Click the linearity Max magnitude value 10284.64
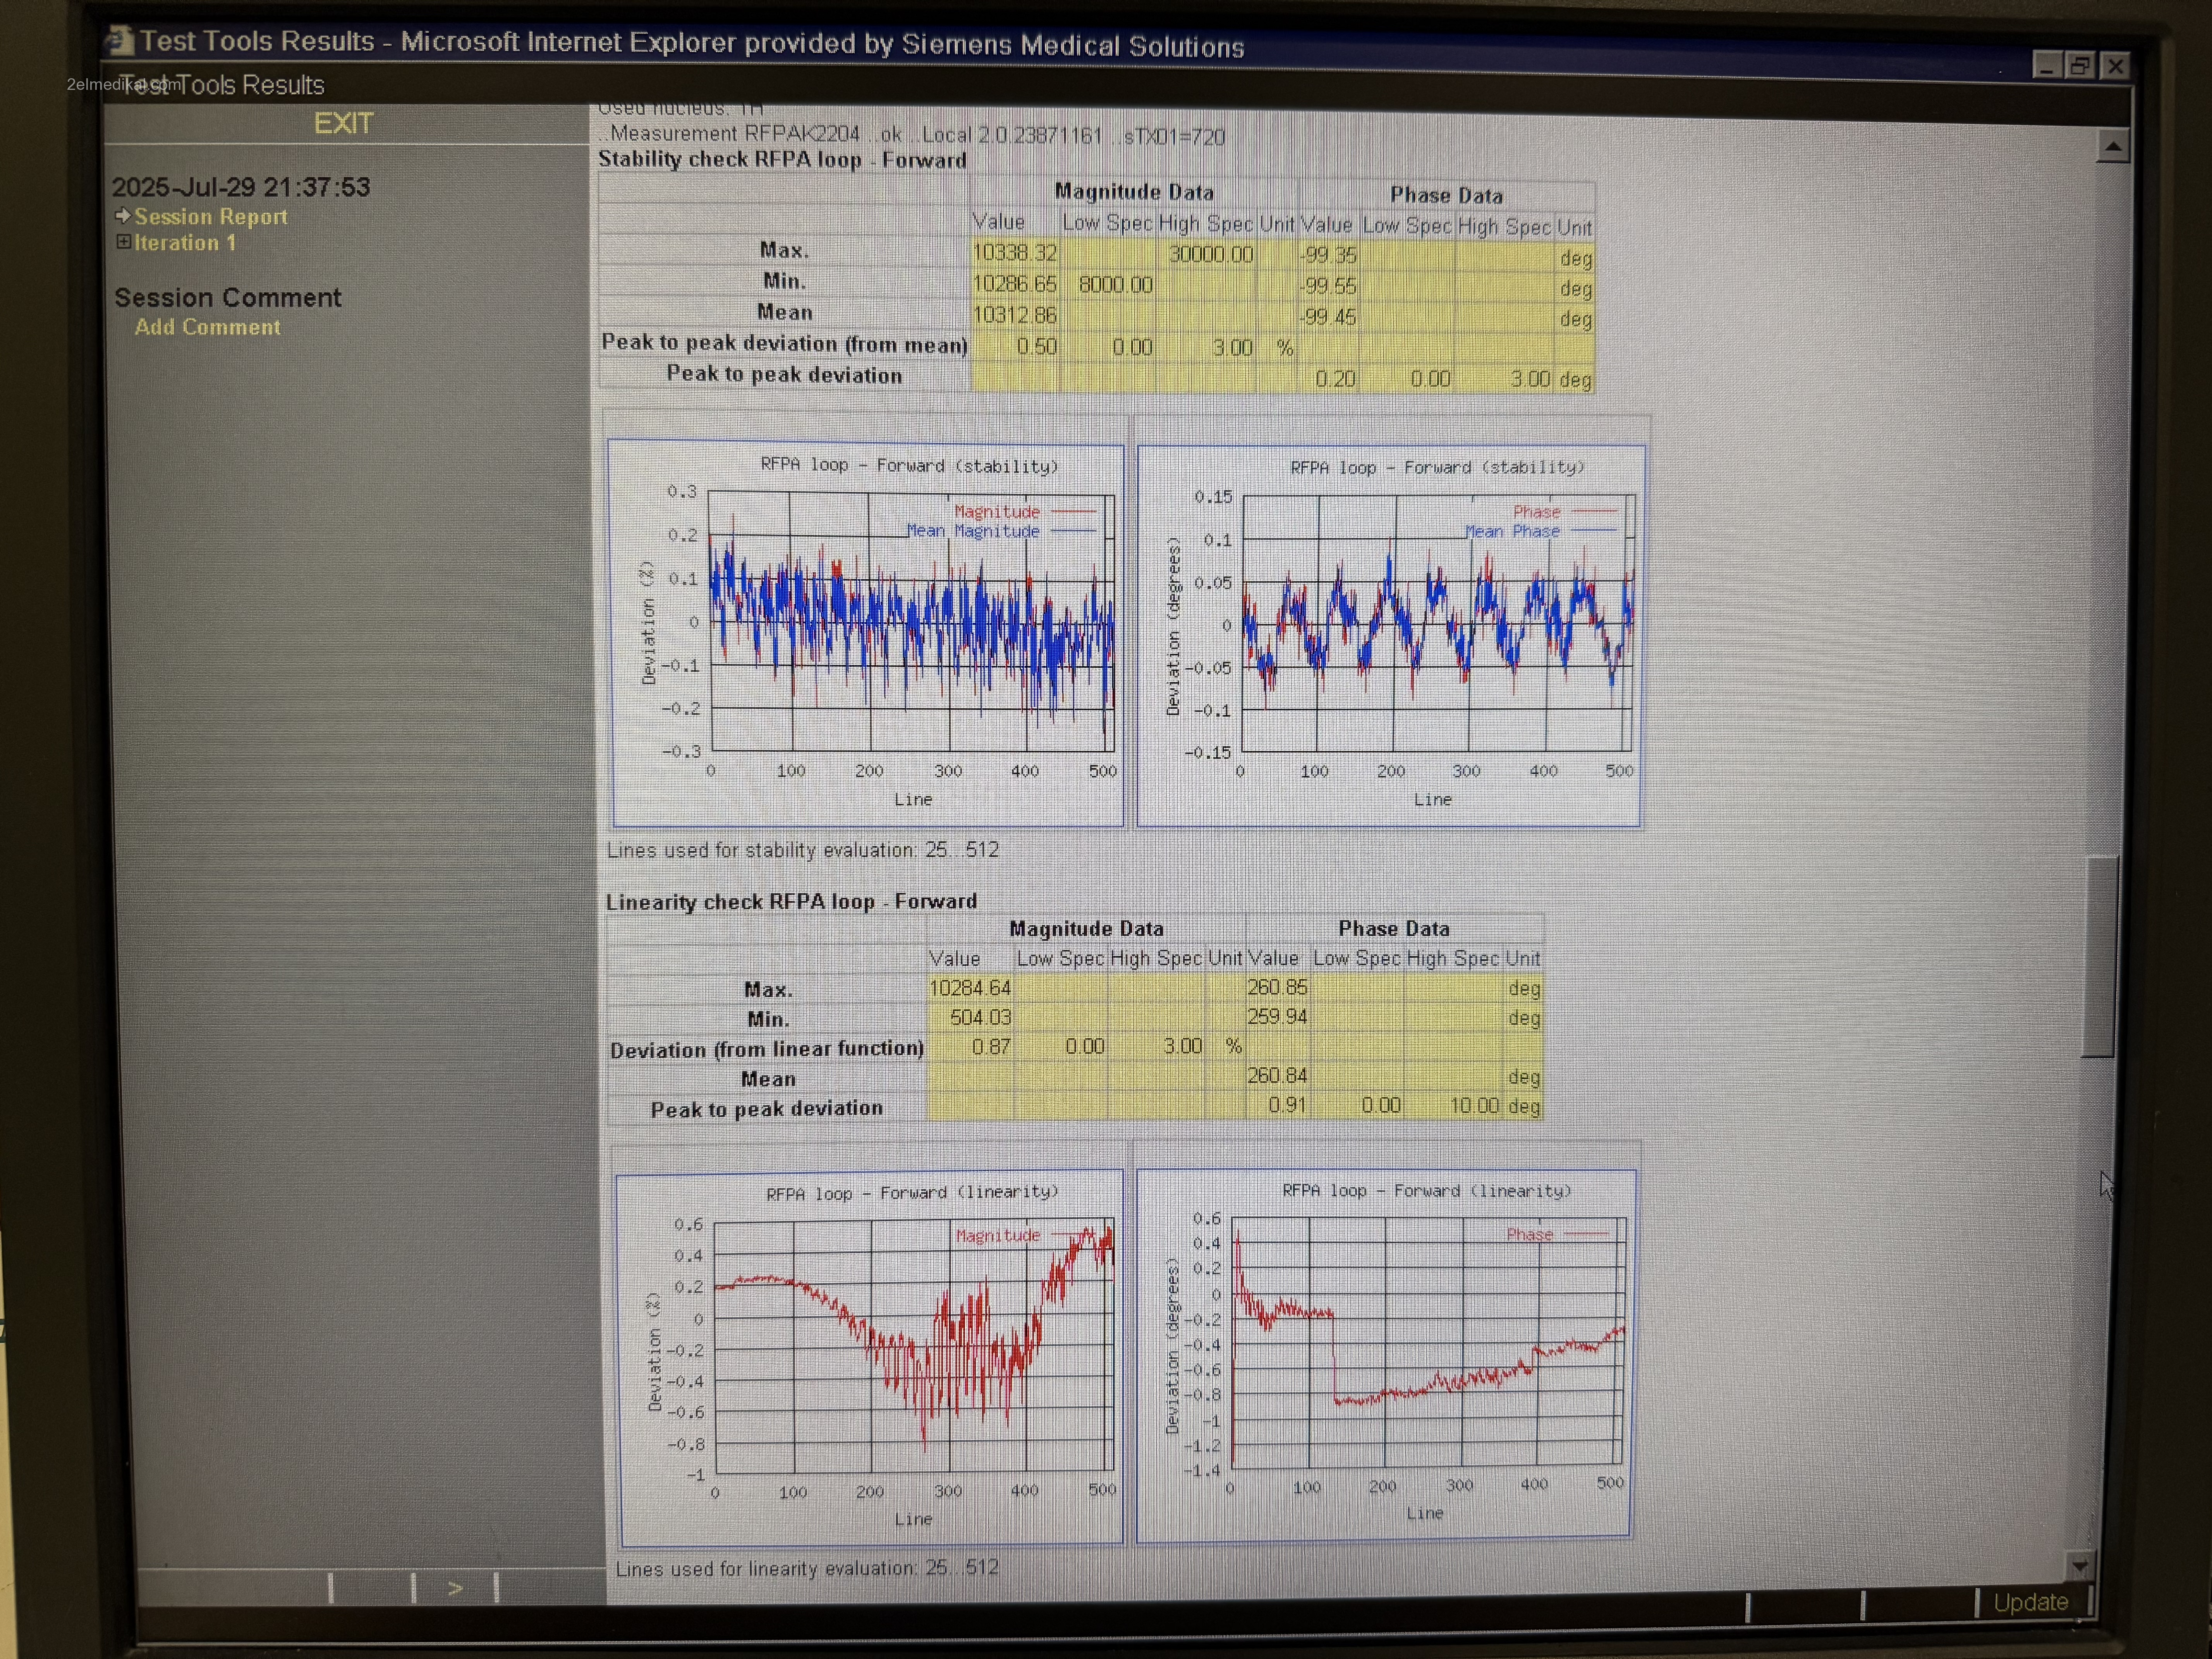Screen dimensions: 2212x1659 coord(970,988)
